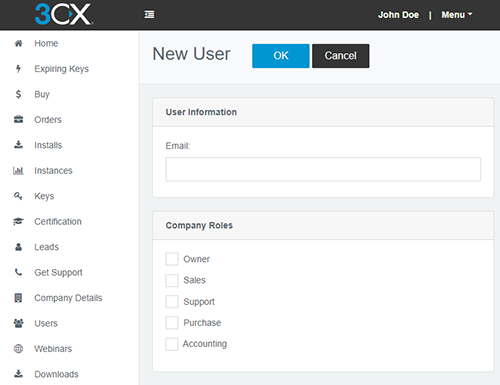Screen dimensions: 500x385
Task: Open Keys in the sidebar
Action: [x=44, y=196]
